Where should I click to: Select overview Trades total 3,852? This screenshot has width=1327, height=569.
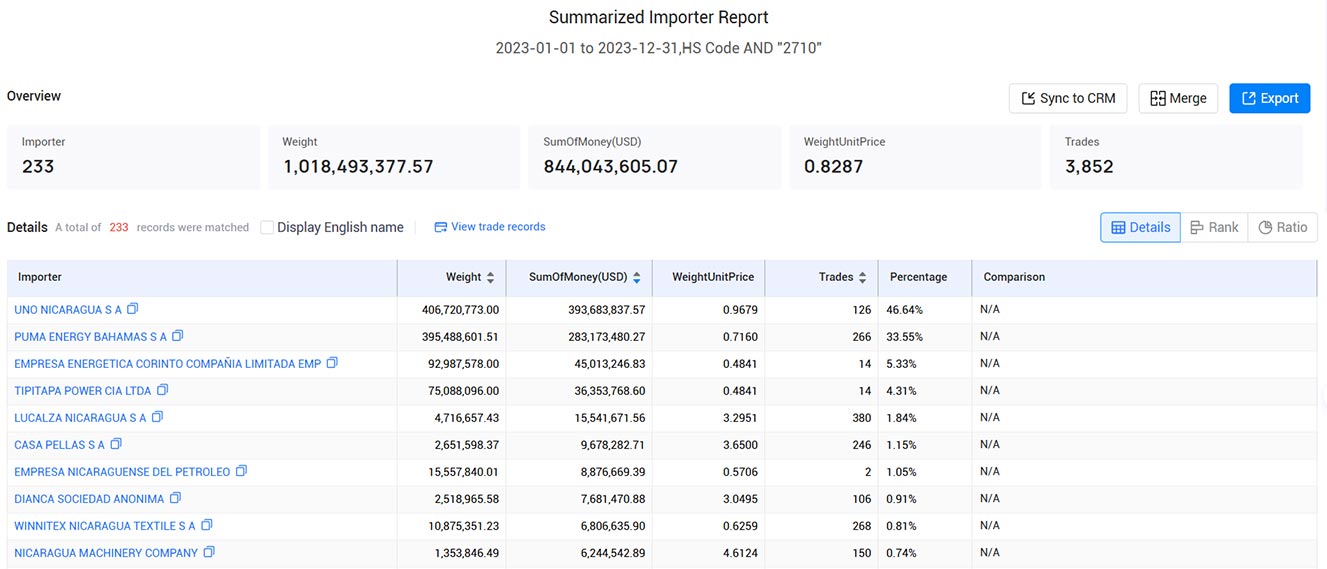pos(1089,166)
